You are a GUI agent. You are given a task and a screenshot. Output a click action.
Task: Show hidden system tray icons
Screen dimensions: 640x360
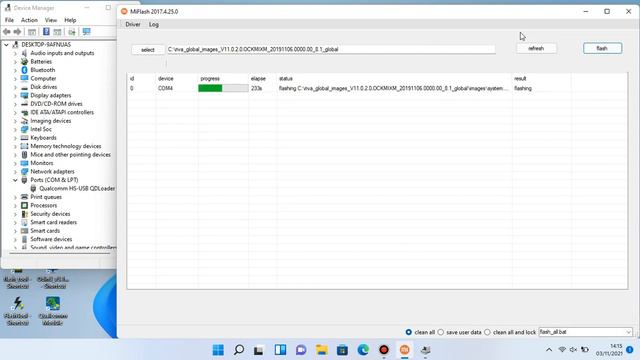(549, 350)
